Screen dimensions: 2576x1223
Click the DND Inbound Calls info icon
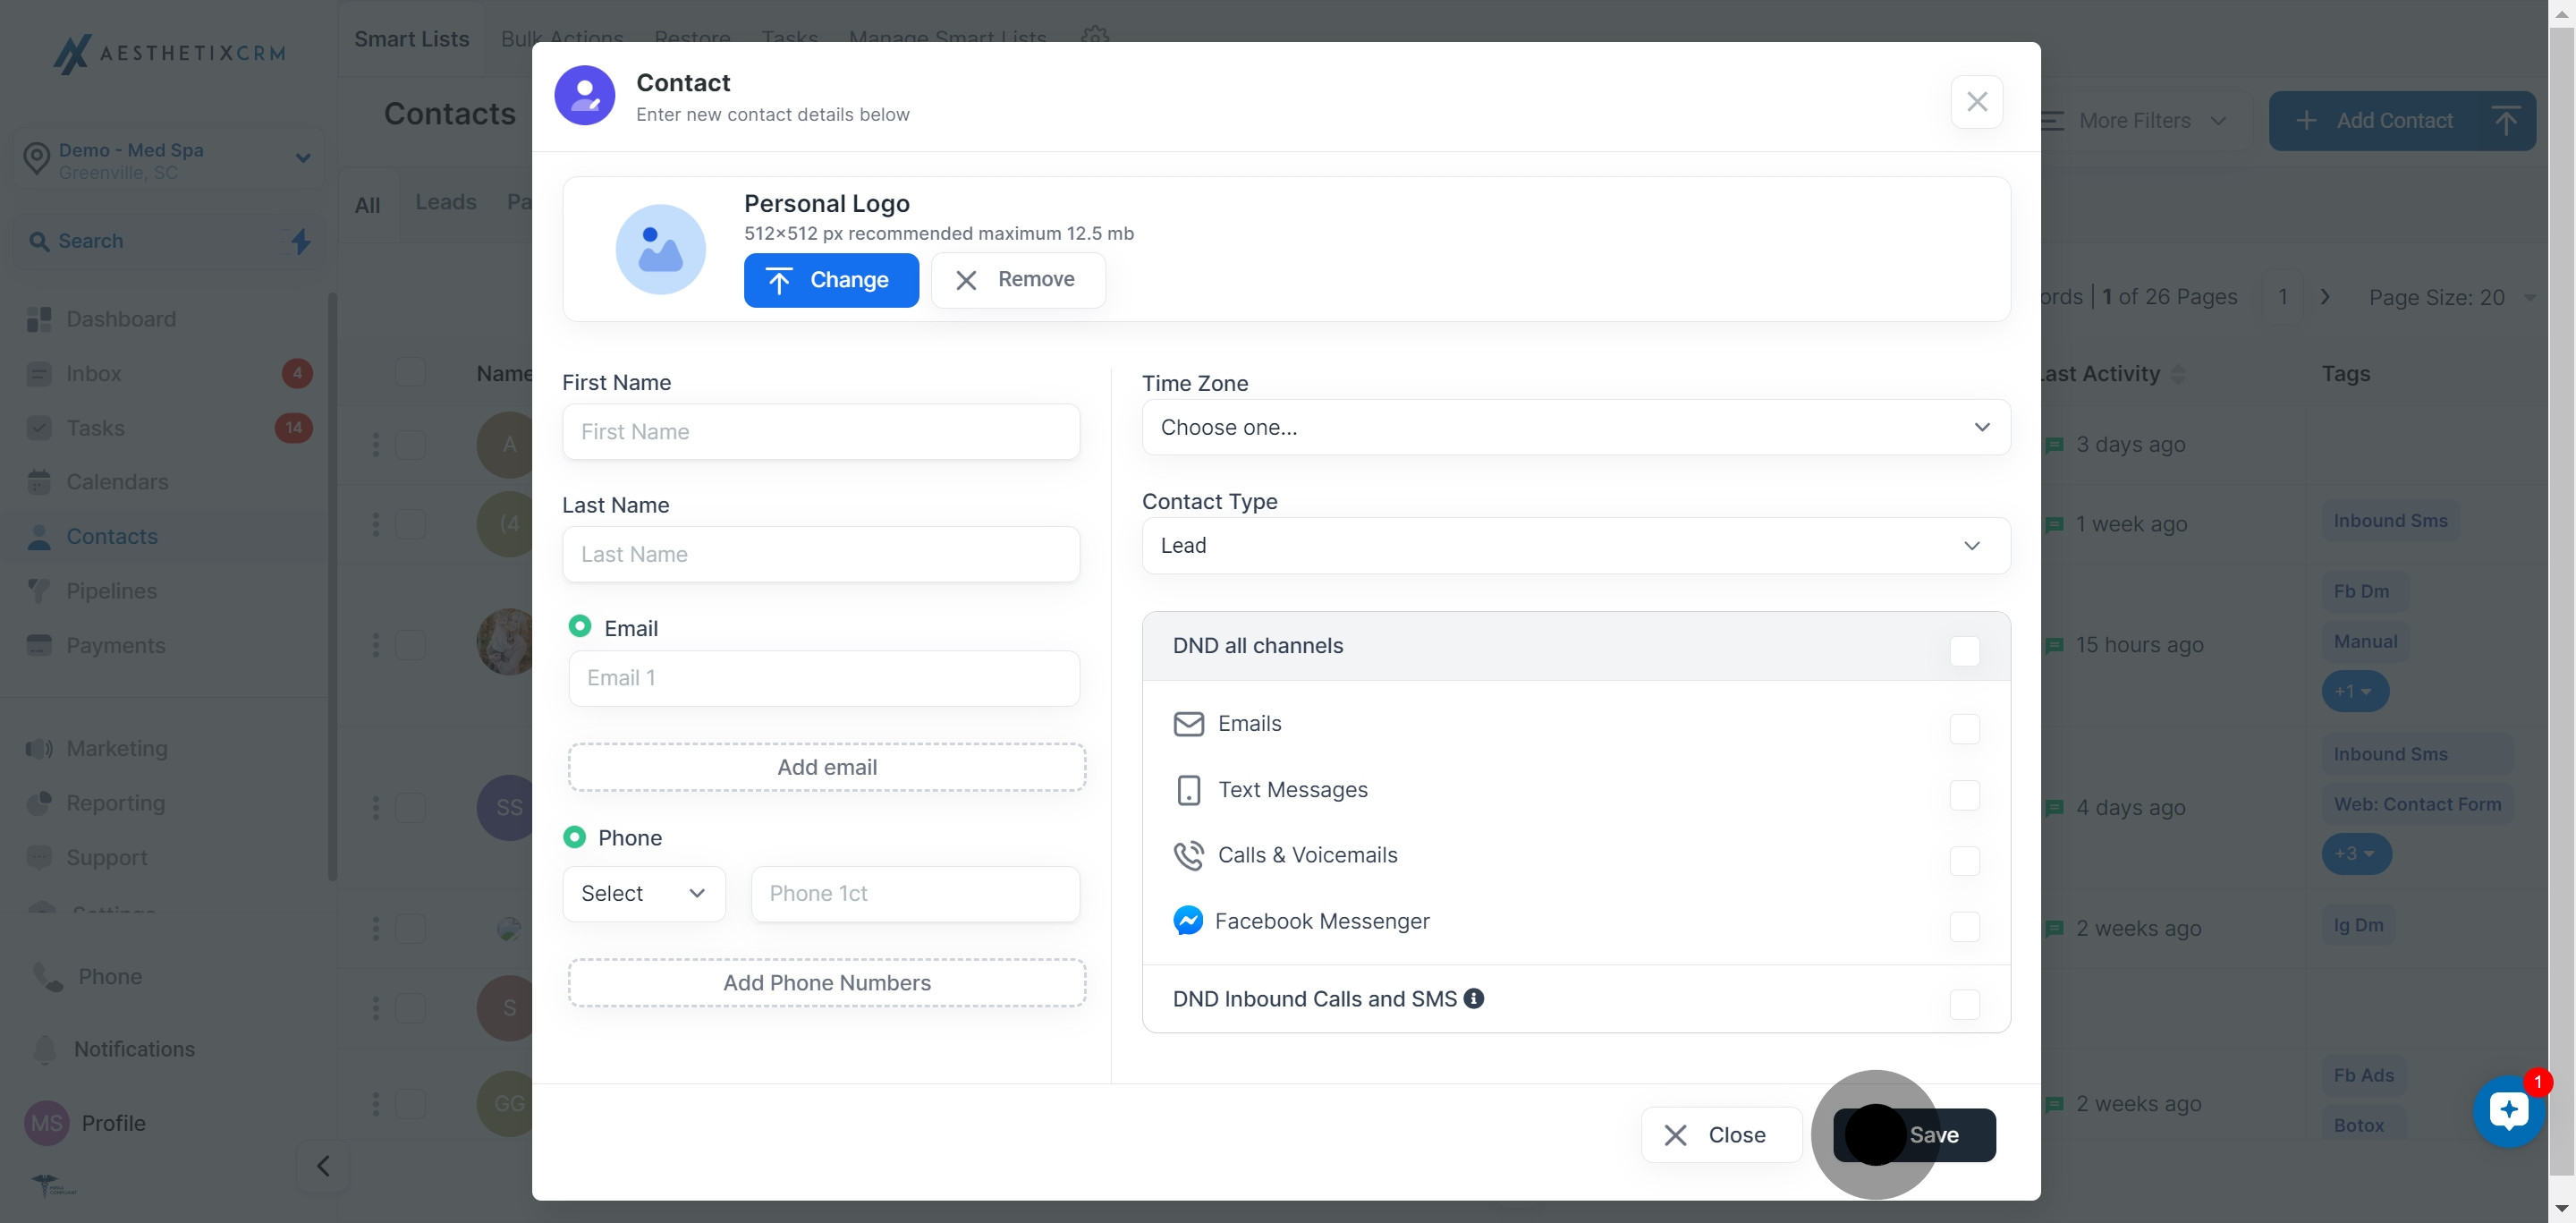1473,998
